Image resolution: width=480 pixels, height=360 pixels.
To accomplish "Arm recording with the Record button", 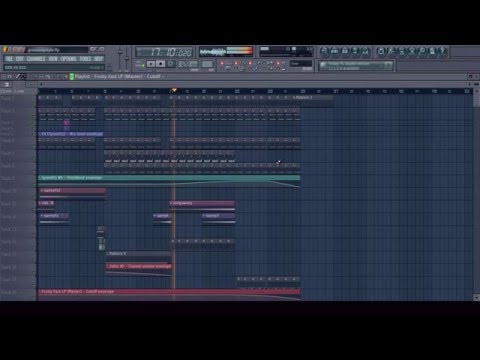I will coord(171,64).
